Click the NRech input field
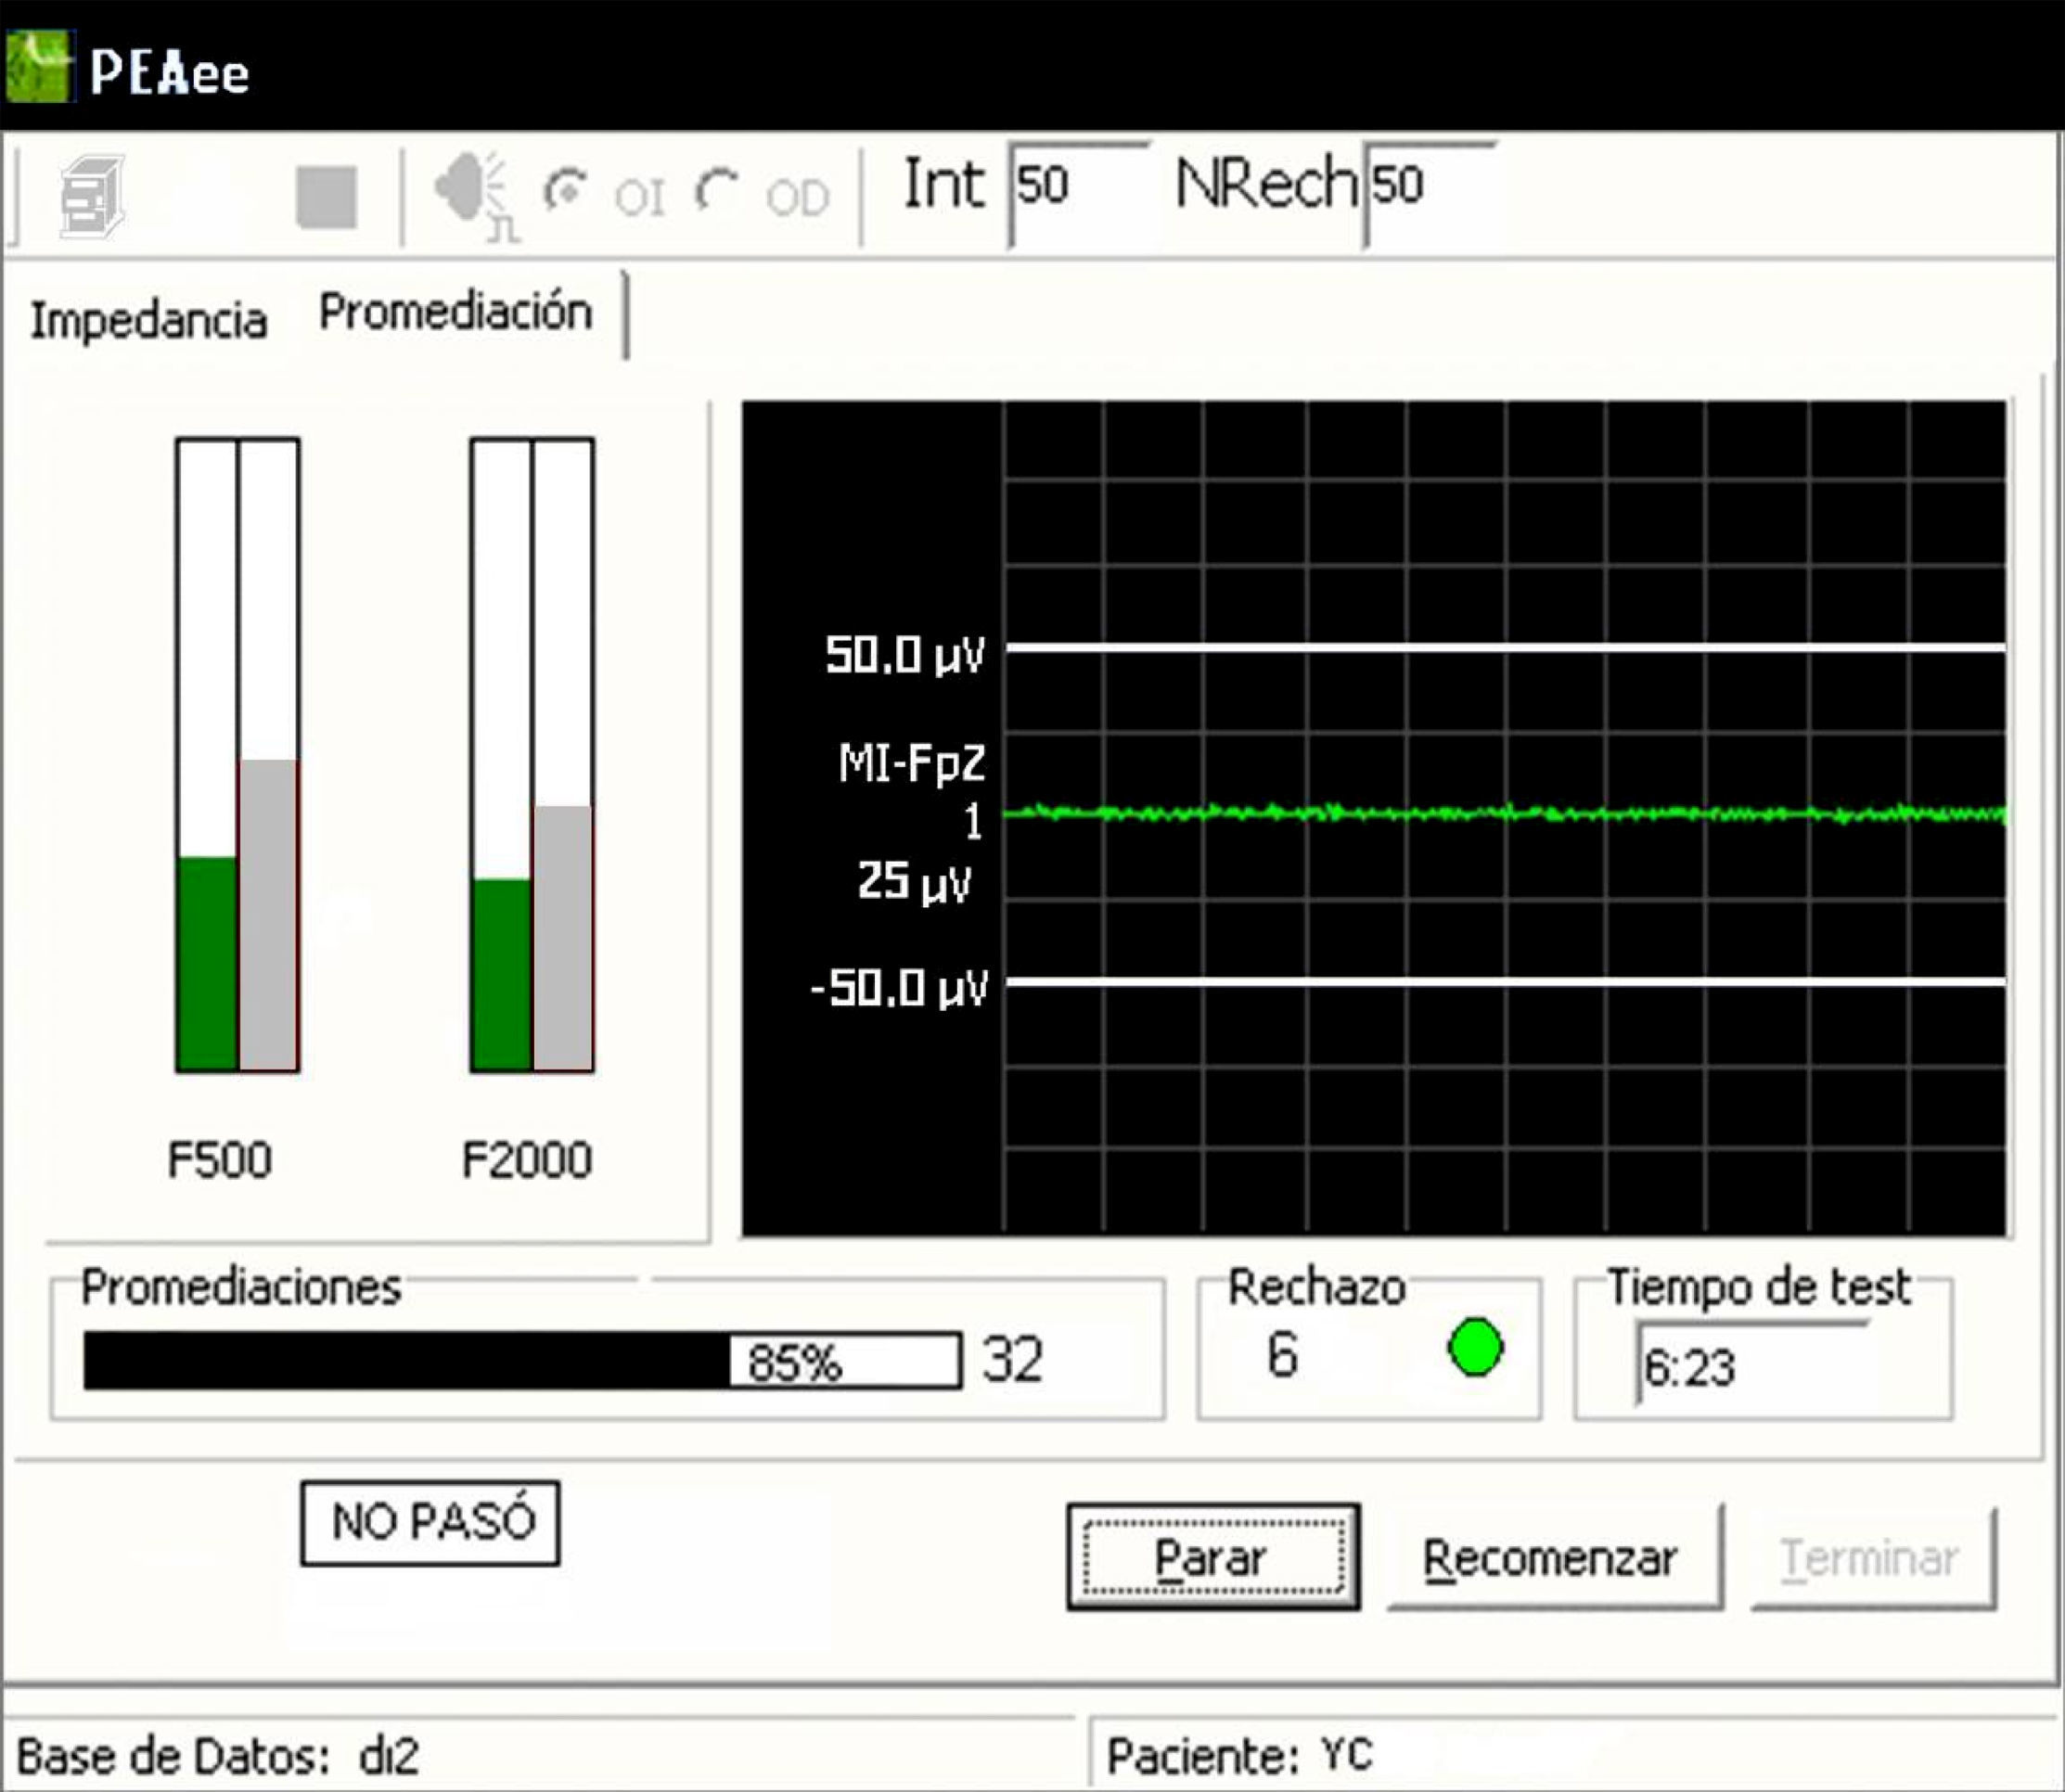 (1430, 190)
